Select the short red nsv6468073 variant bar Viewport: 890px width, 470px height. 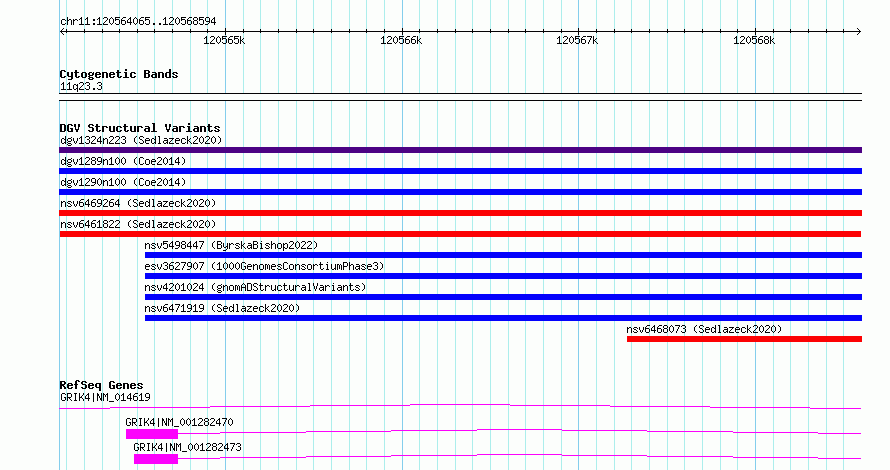coord(744,339)
